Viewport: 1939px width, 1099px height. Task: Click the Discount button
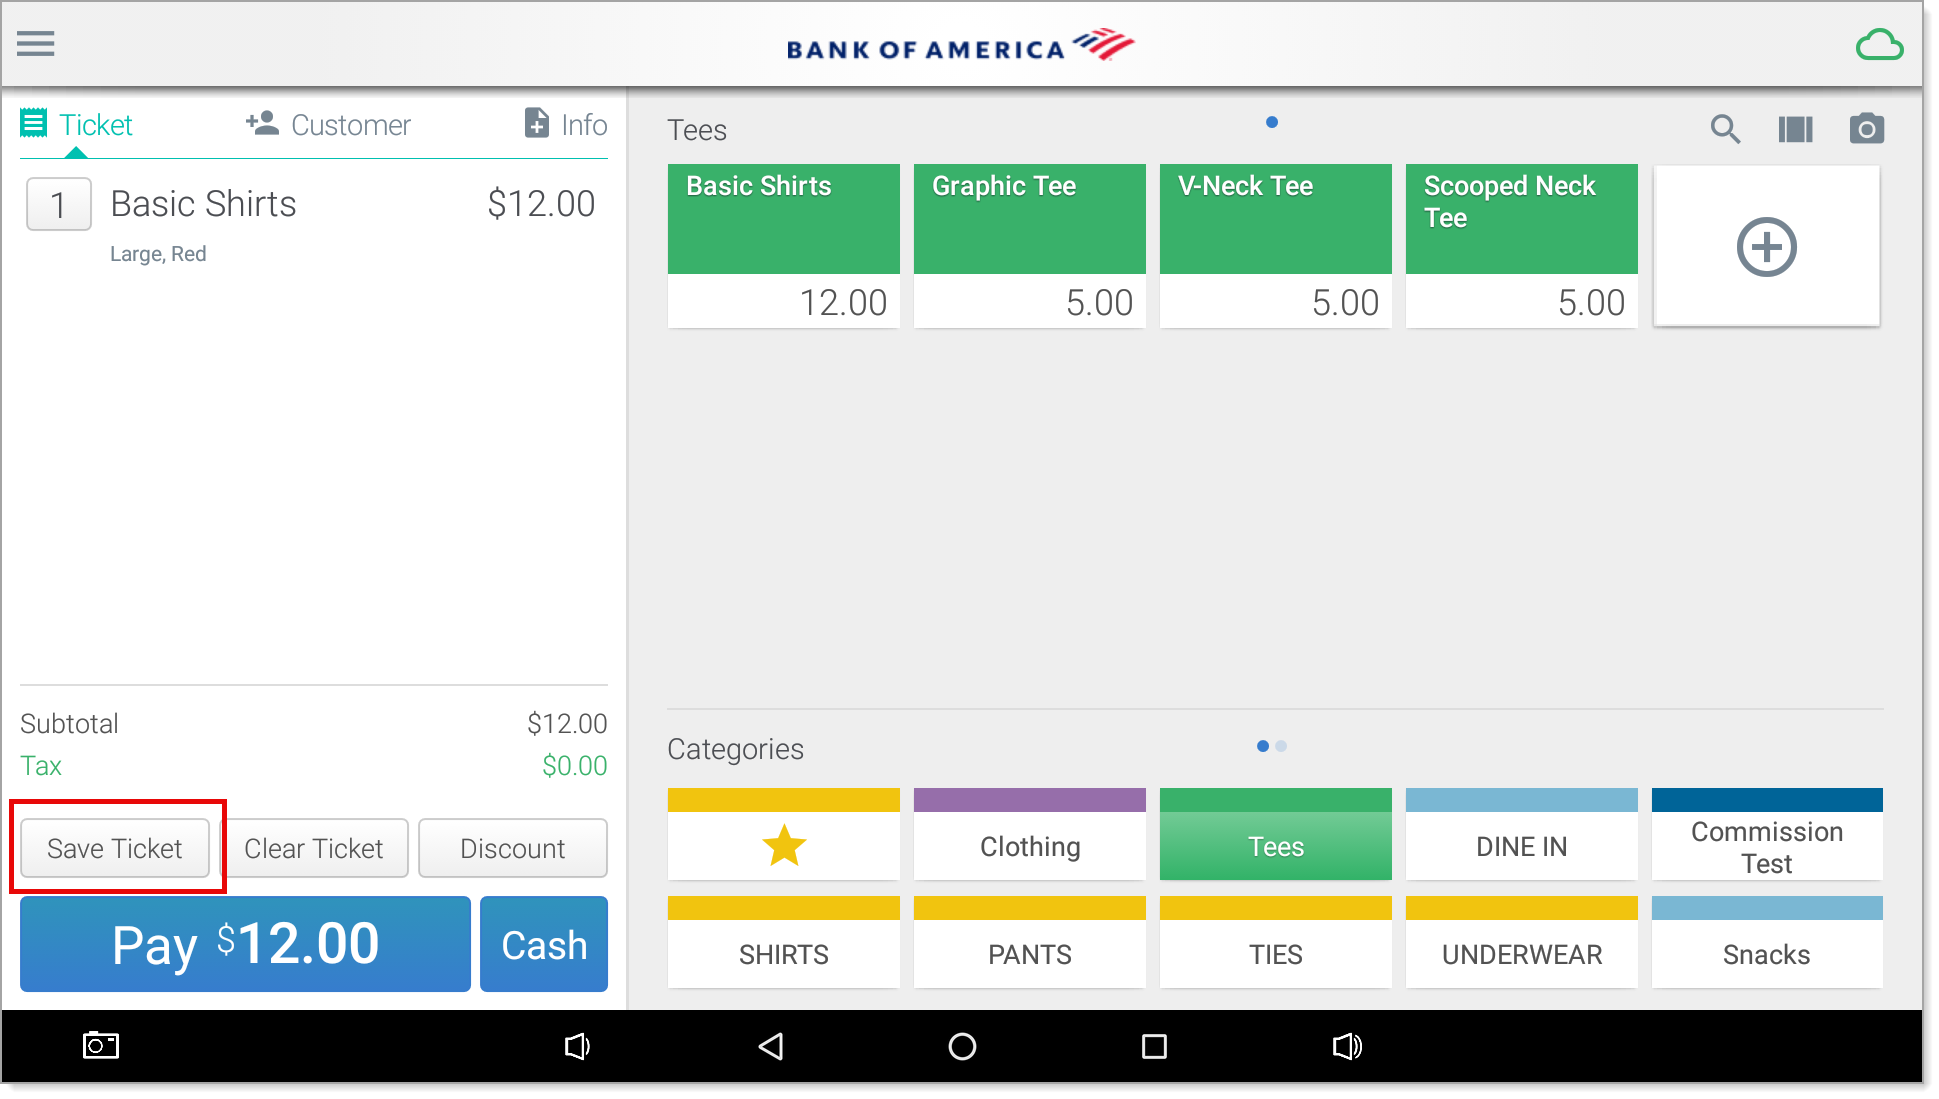click(511, 847)
